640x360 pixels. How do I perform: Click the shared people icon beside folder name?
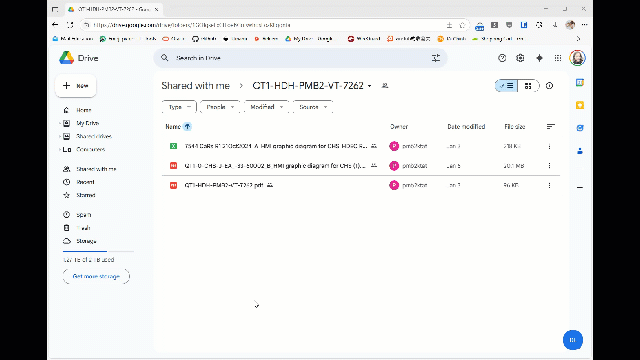click(x=385, y=86)
